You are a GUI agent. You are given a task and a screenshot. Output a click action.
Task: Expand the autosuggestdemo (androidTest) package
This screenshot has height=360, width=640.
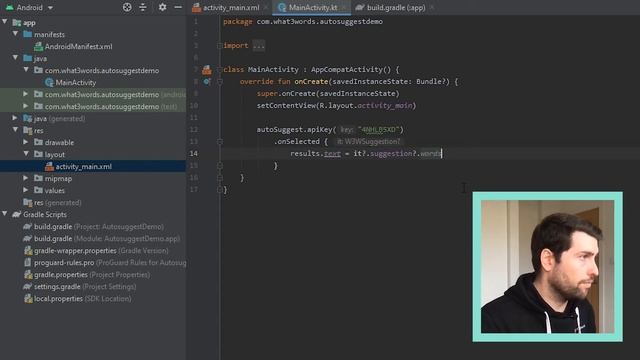(x=26, y=94)
